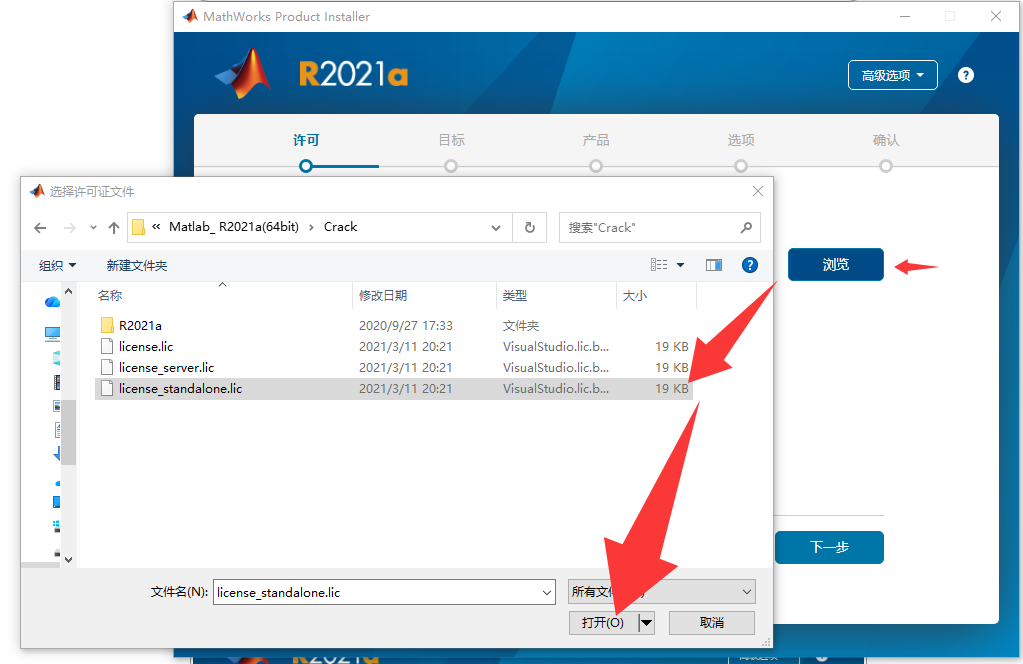The height and width of the screenshot is (664, 1023).
Task: Expand the 打开 button's arrow menu
Action: 647,623
